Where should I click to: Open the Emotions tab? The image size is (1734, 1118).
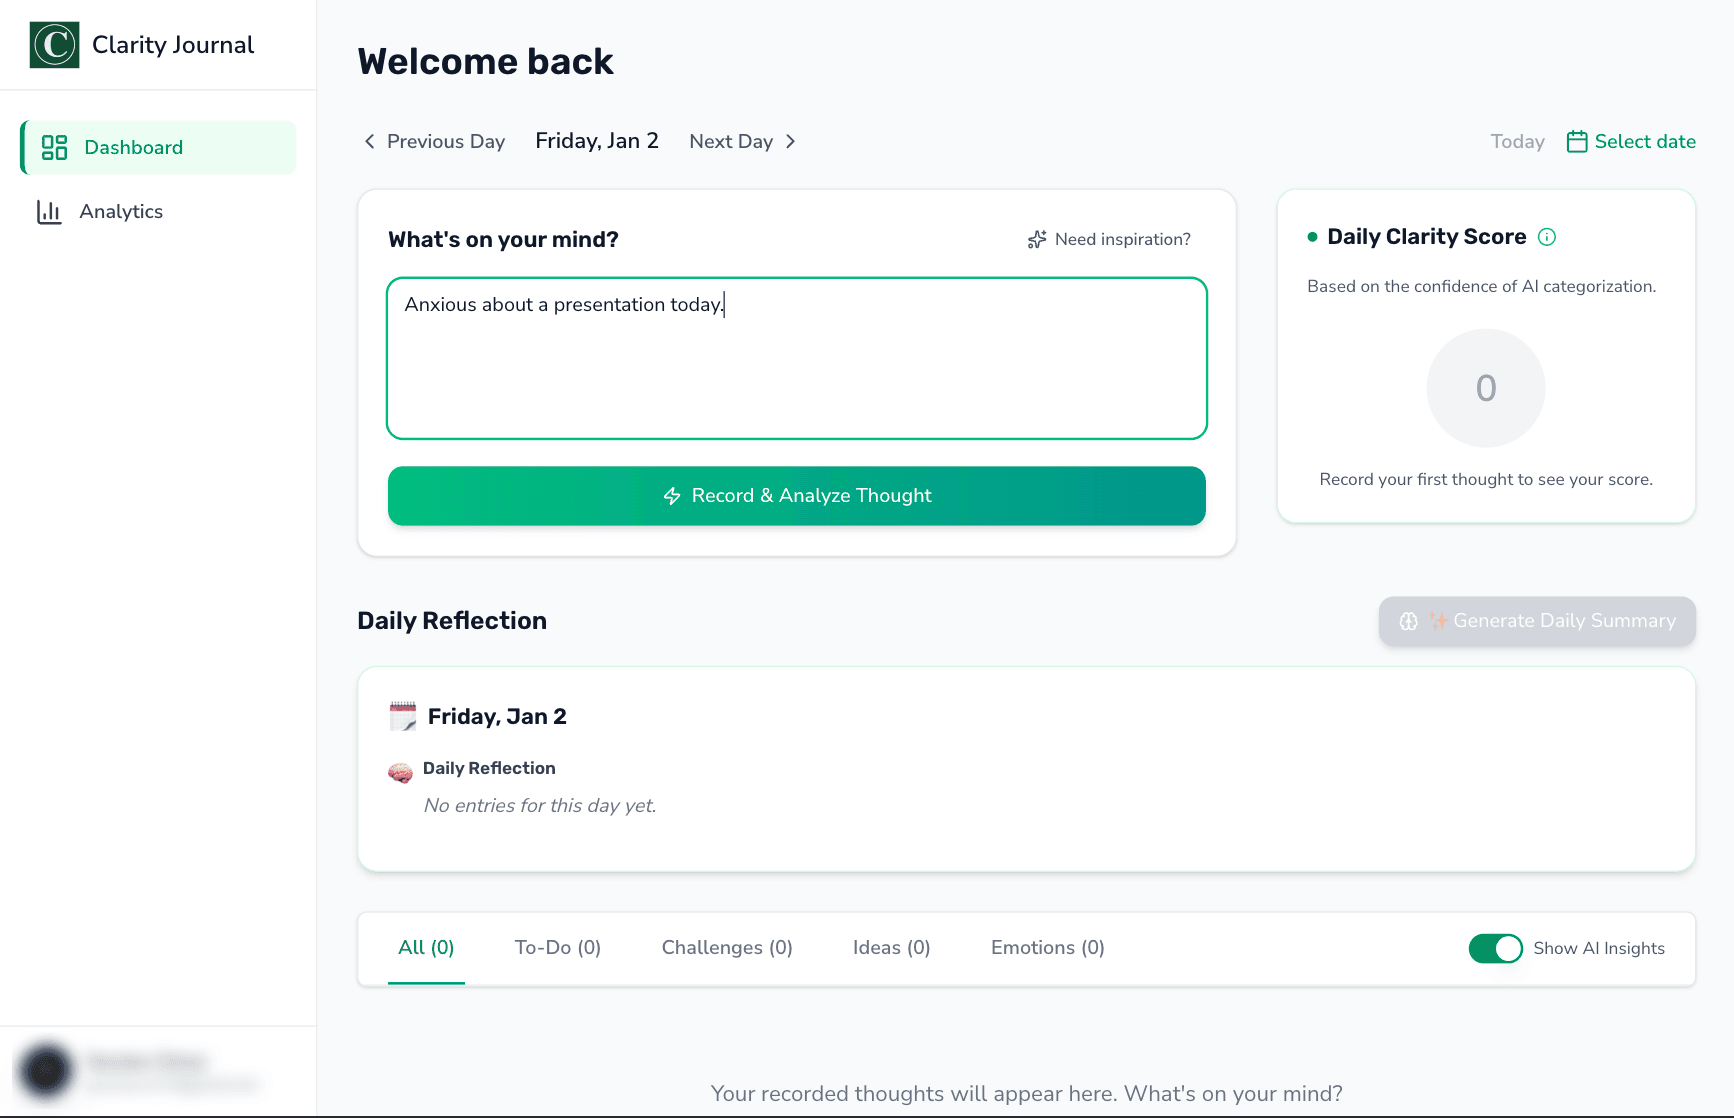coord(1047,947)
